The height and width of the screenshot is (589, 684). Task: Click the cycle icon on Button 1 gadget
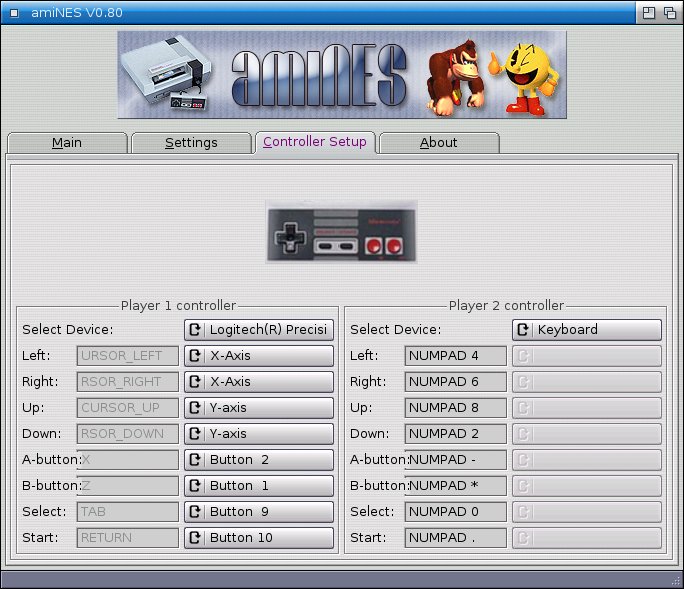[195, 486]
